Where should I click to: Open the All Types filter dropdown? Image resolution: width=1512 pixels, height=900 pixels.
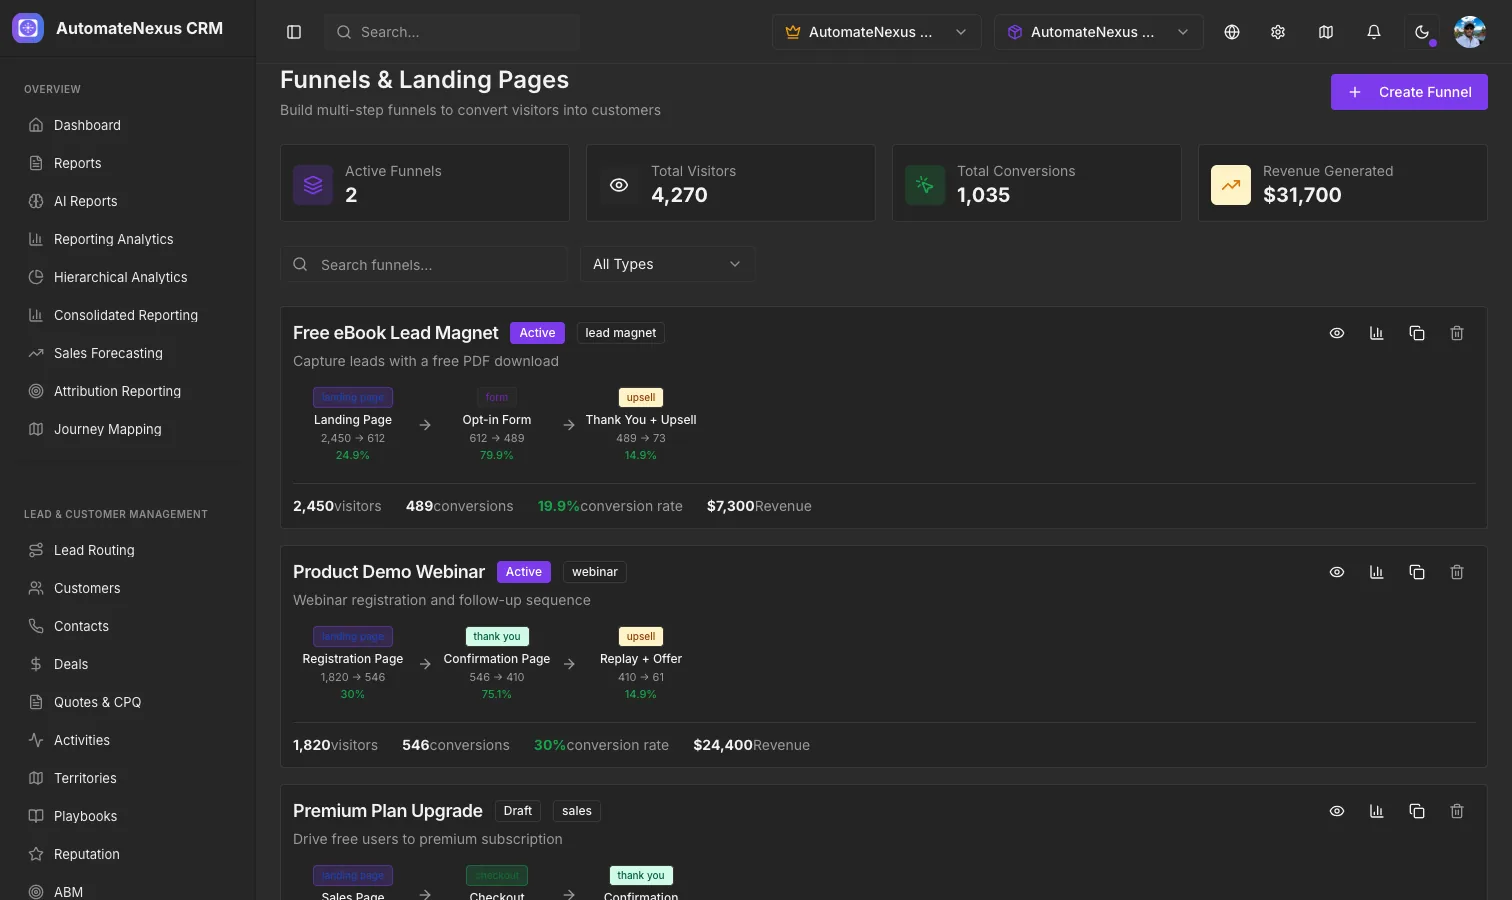coord(667,264)
